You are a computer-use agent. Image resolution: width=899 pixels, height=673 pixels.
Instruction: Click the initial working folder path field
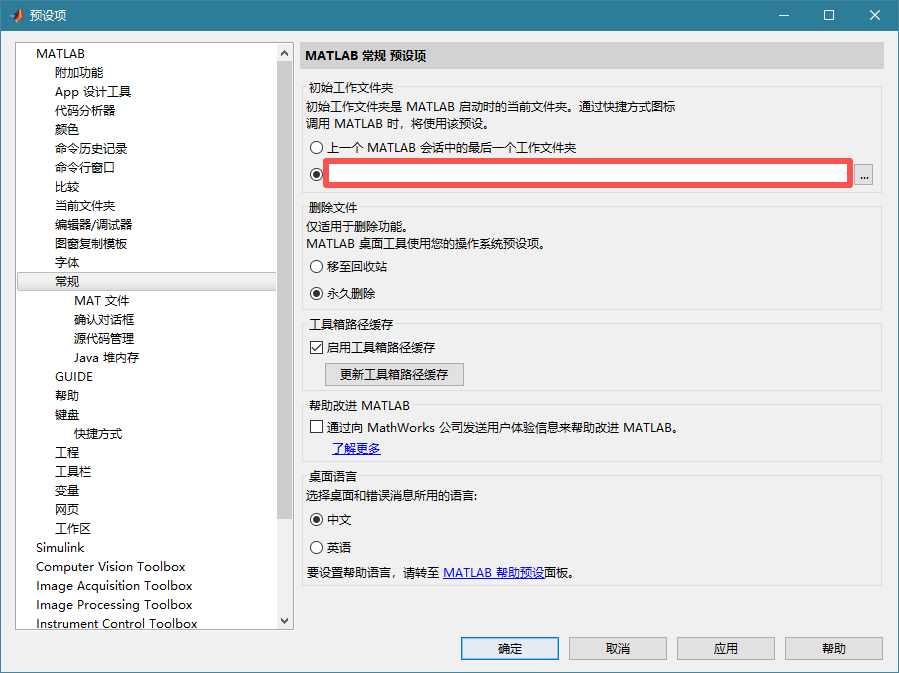pyautogui.click(x=588, y=173)
